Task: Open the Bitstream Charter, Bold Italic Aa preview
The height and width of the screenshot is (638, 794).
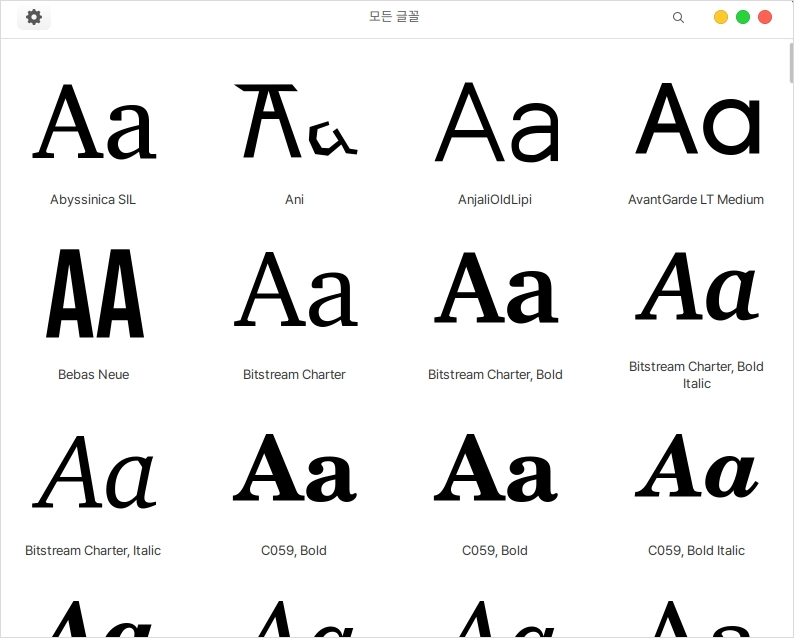Action: tap(697, 287)
